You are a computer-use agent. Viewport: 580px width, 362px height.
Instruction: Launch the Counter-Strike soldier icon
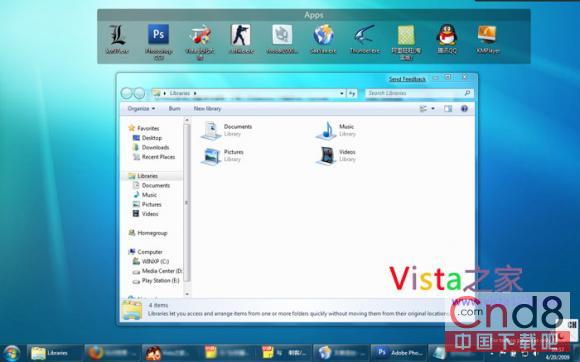(241, 35)
